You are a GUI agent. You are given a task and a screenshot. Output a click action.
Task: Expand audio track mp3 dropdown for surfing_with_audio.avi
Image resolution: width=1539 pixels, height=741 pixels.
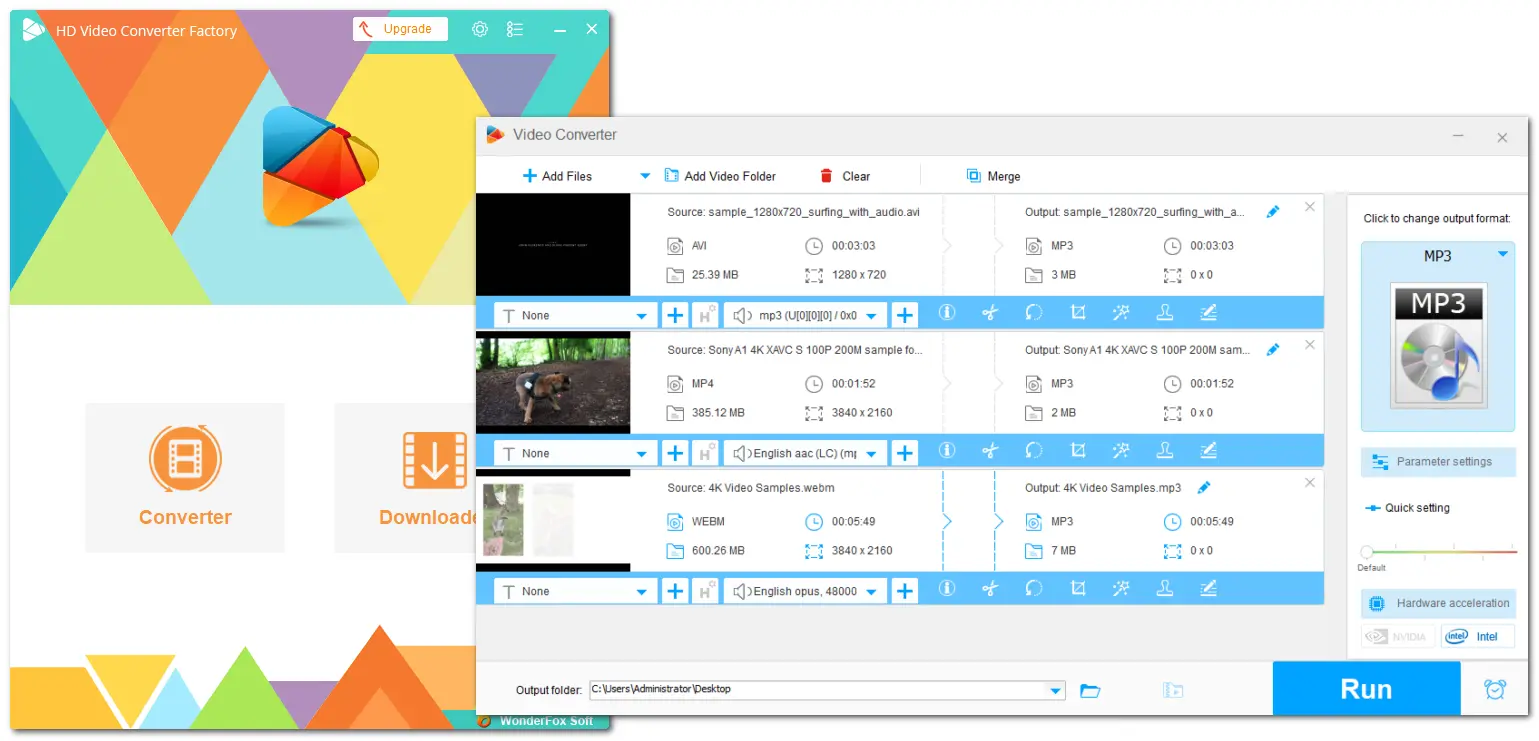(x=871, y=316)
